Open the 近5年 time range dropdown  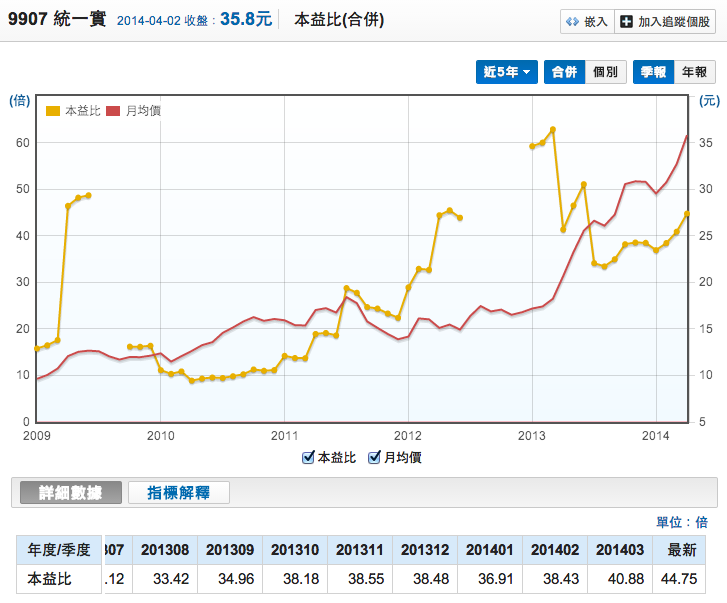[507, 72]
